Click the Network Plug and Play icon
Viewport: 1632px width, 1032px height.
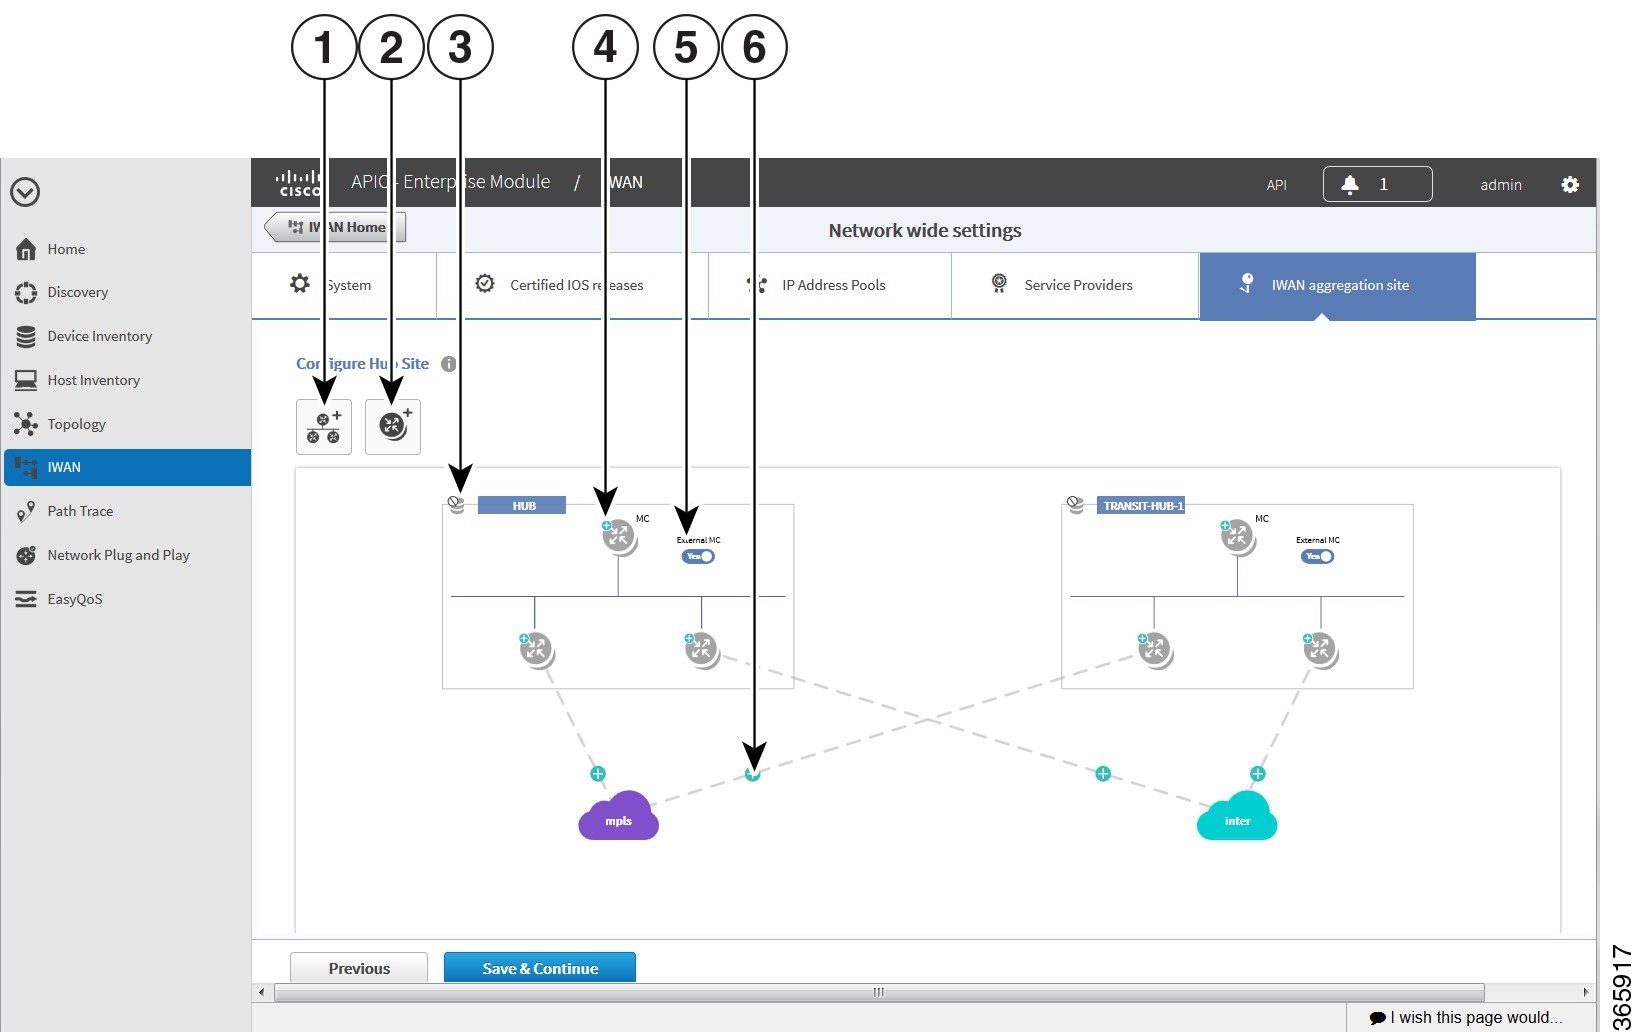26,555
